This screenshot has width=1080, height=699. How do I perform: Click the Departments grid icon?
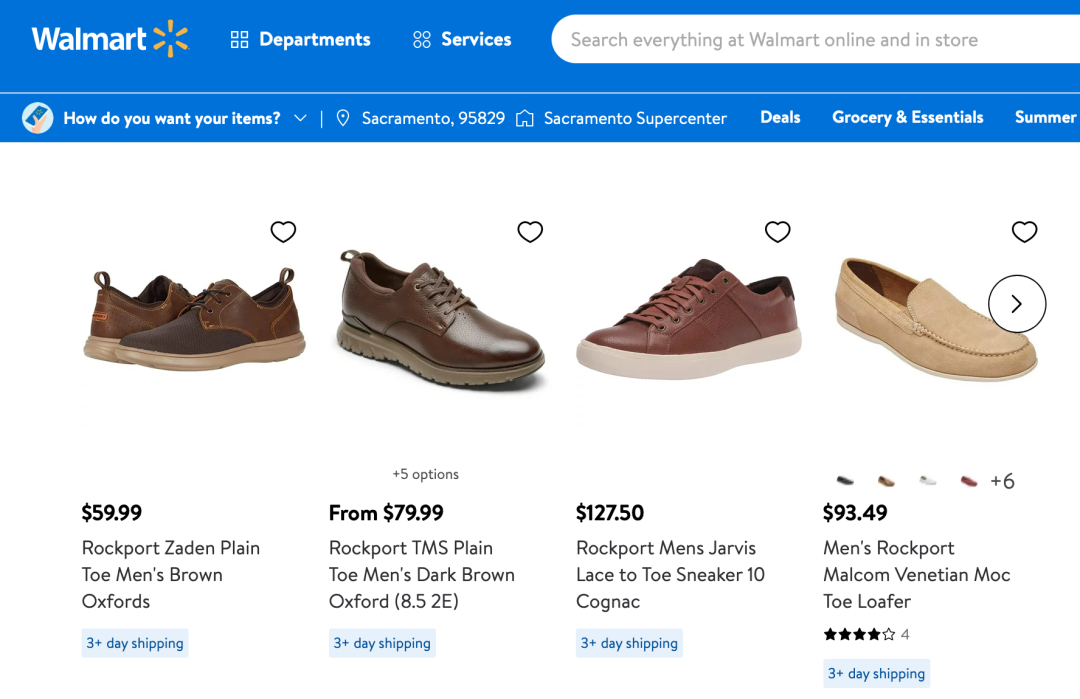point(239,39)
